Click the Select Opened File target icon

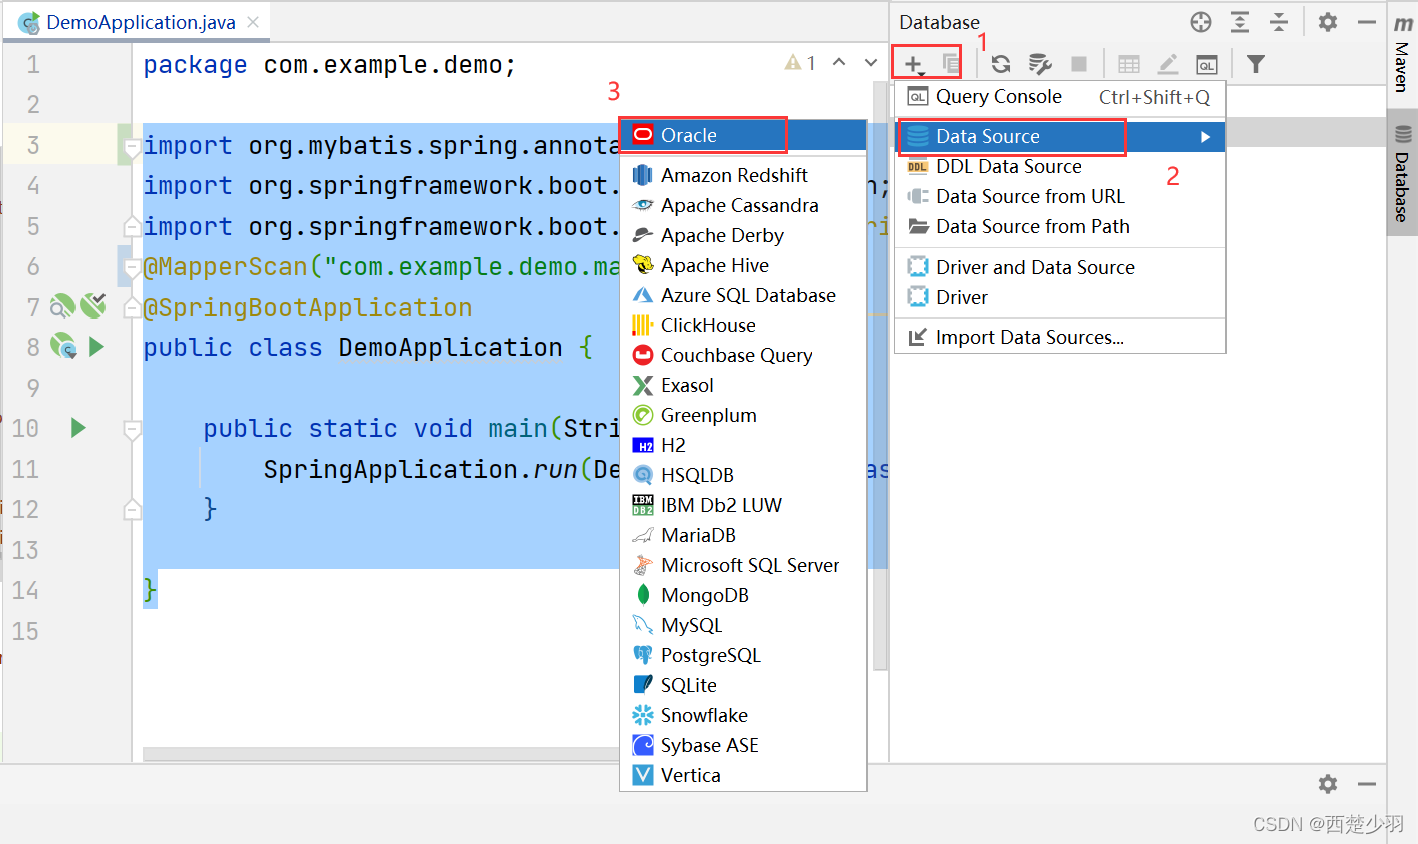(1201, 22)
